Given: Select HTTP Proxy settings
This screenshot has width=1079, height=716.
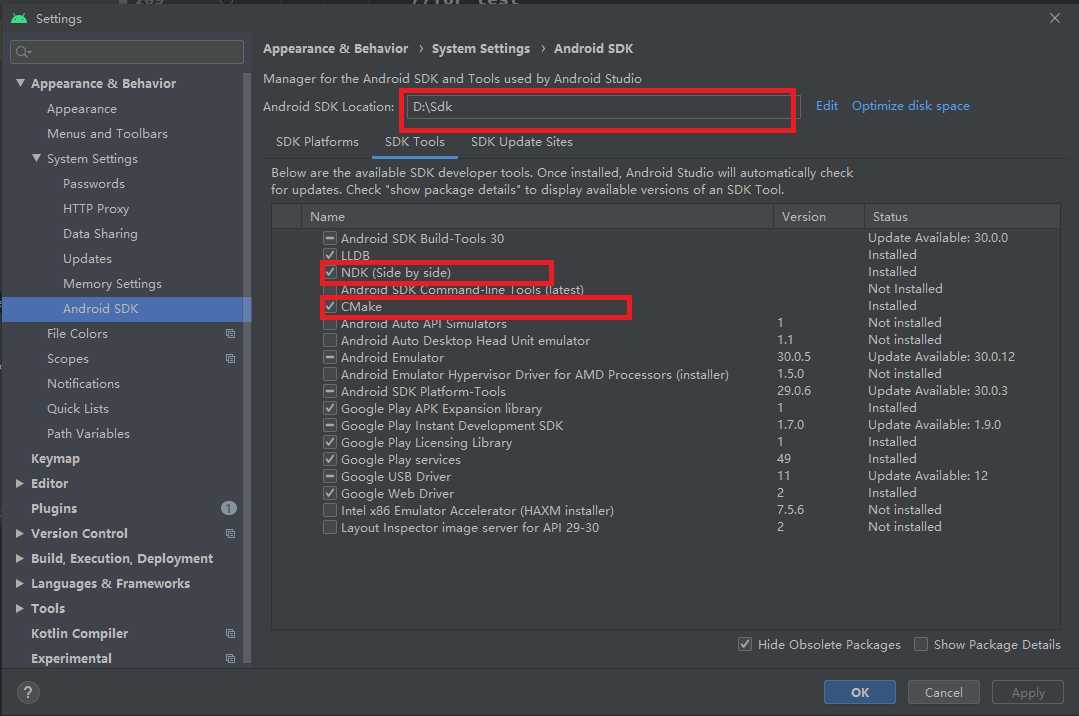Looking at the screenshot, I should click(x=96, y=209).
